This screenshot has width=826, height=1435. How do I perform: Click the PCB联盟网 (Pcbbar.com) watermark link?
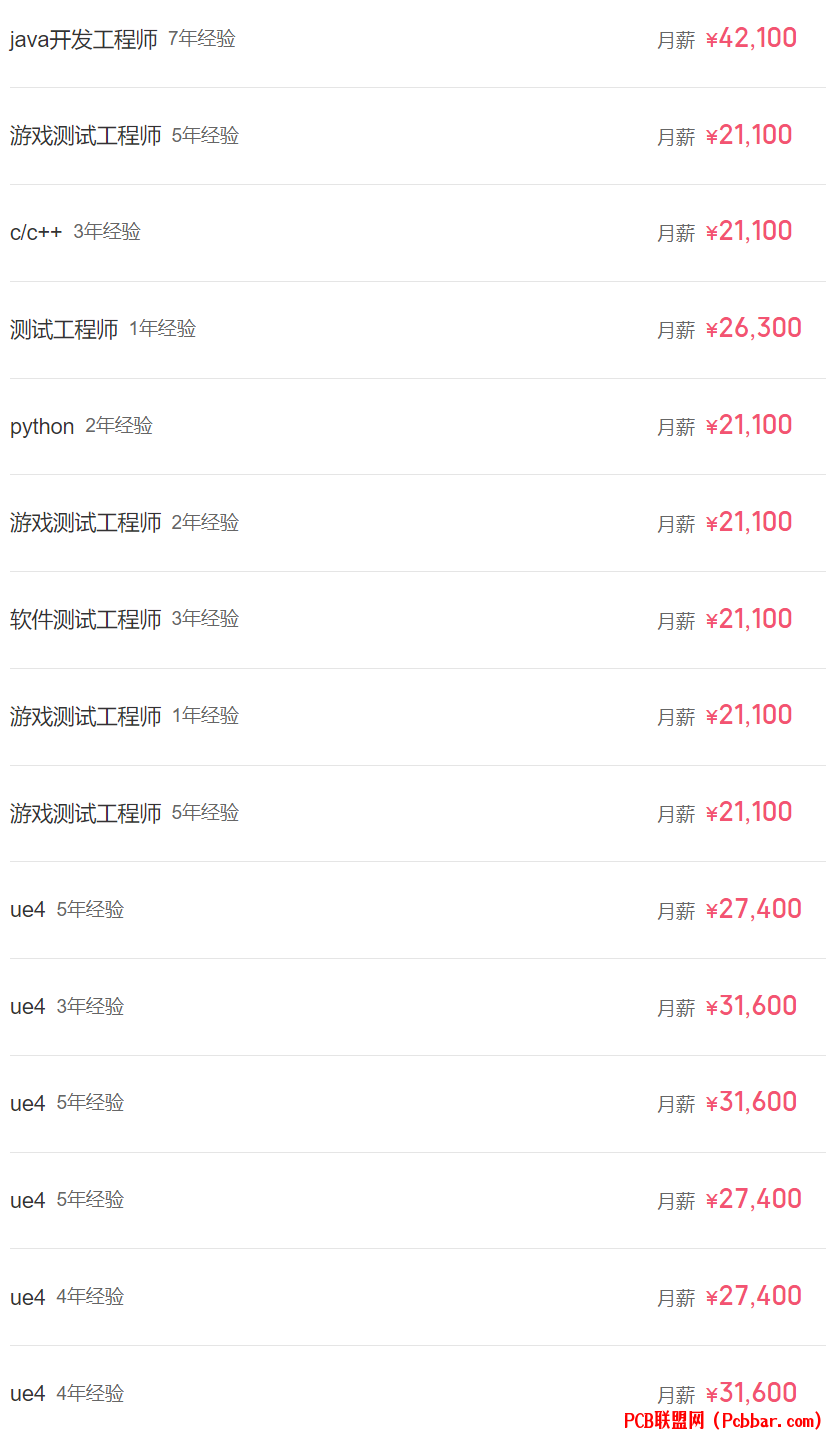click(723, 1420)
